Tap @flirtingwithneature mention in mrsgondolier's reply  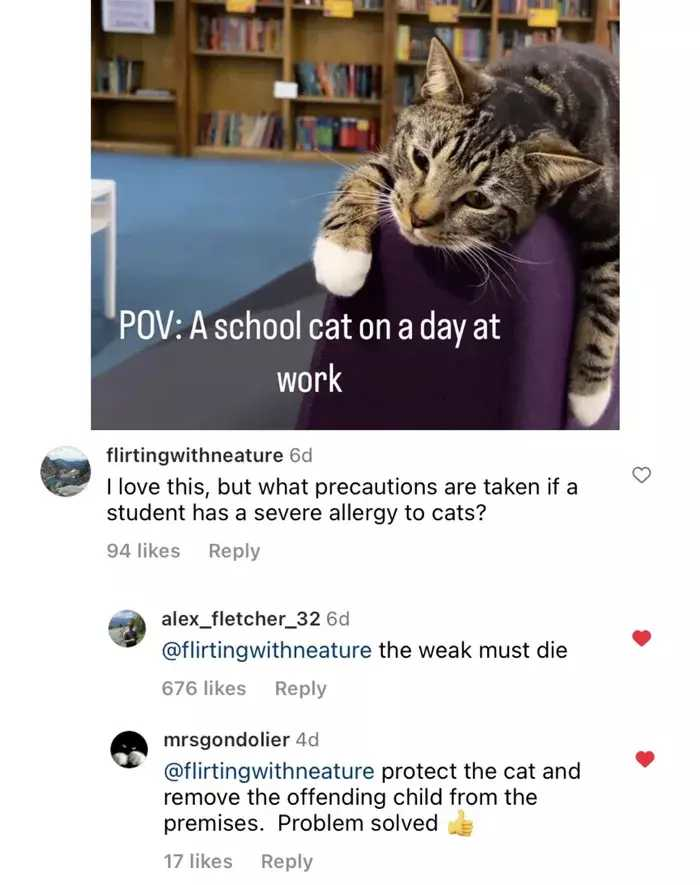click(269, 771)
